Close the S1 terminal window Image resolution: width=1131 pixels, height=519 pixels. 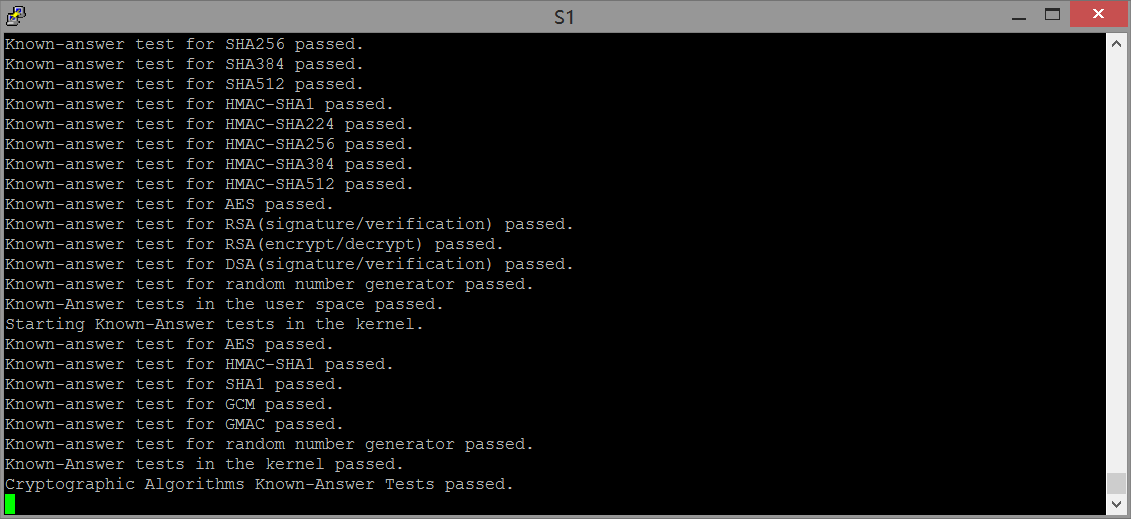[1098, 14]
